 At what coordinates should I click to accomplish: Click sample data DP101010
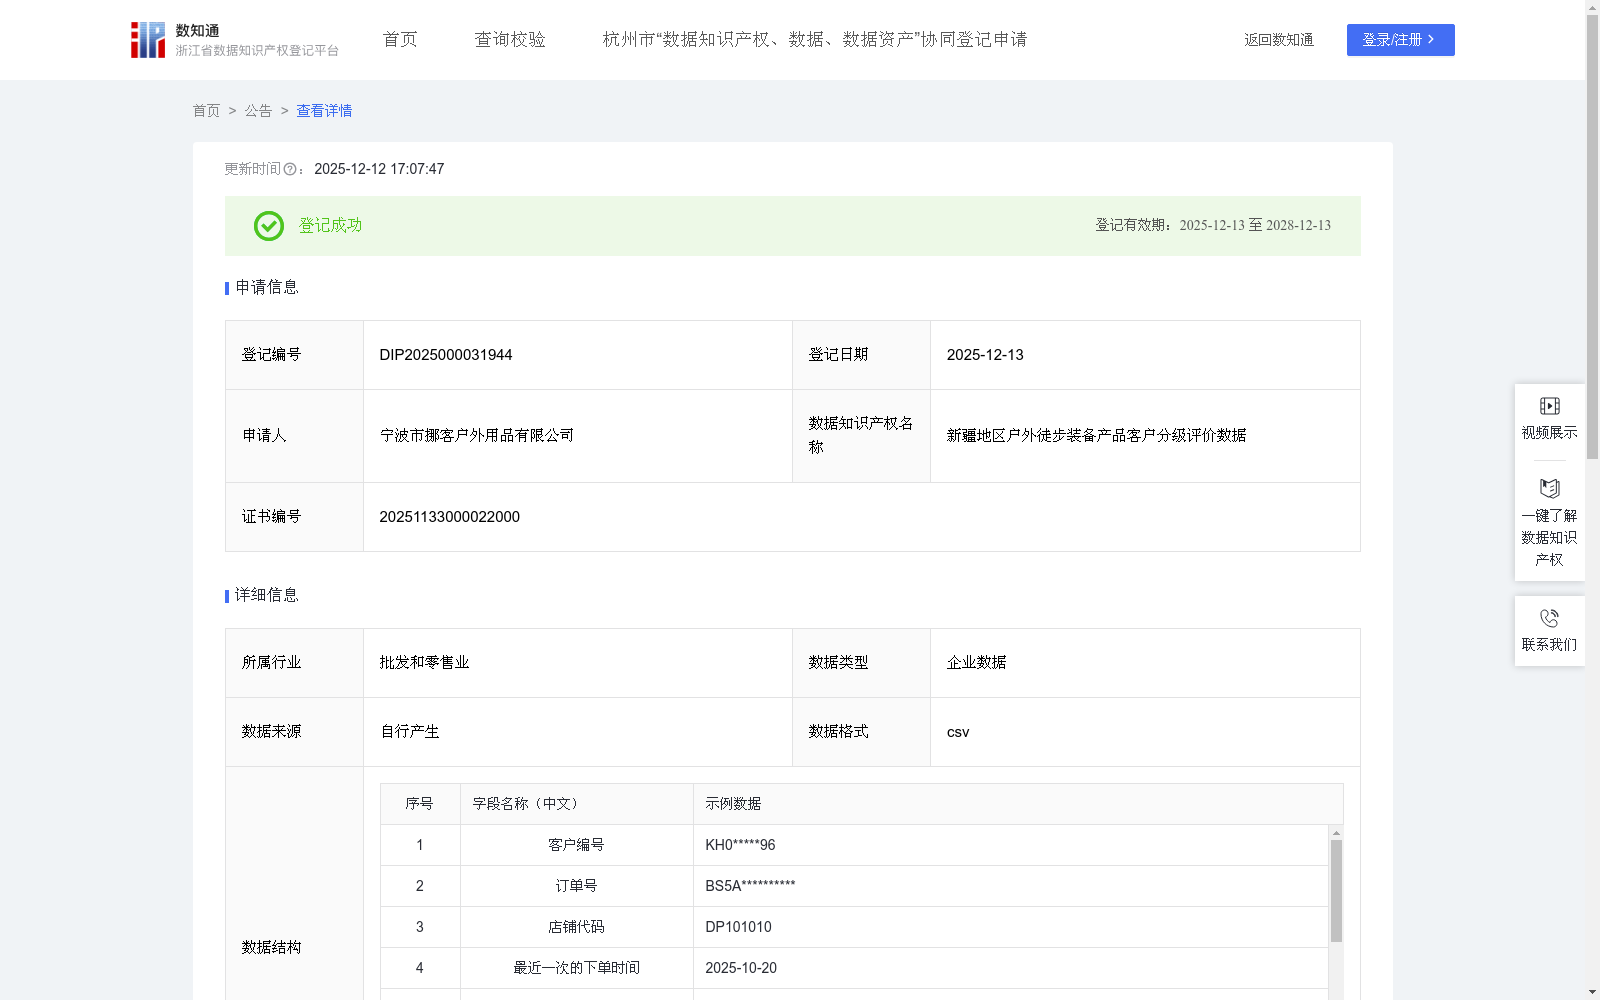(738, 927)
